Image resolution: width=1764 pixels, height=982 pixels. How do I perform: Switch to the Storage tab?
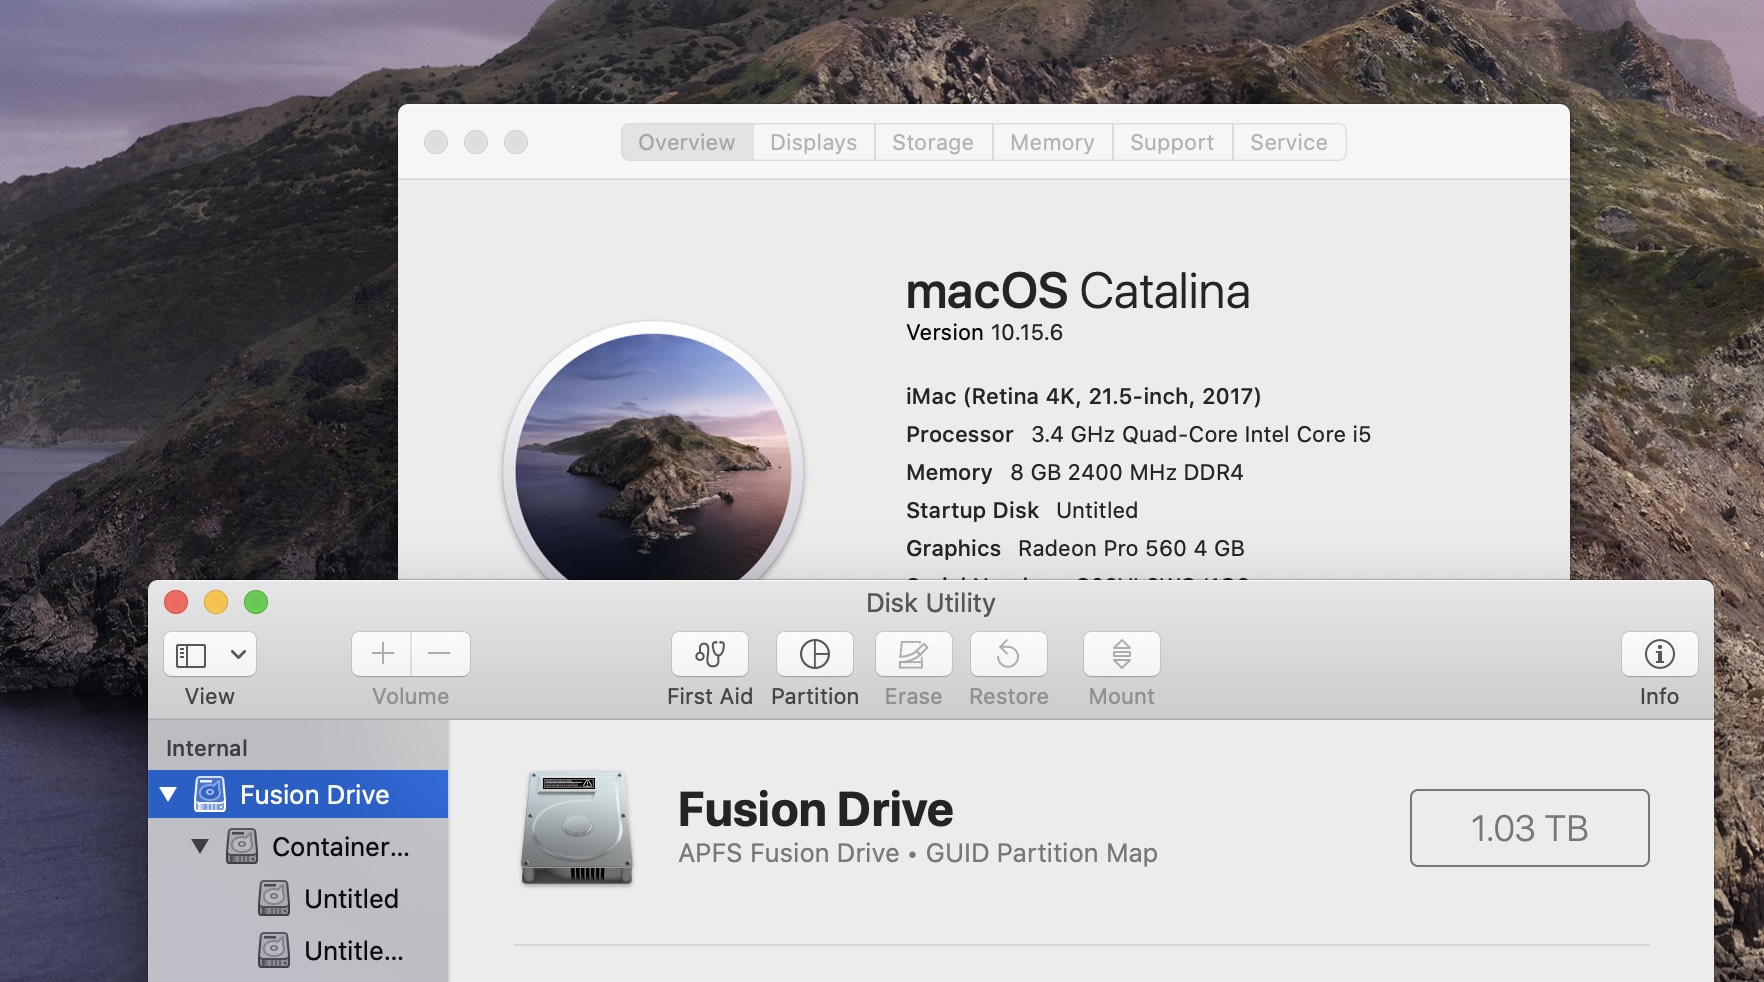[932, 142]
